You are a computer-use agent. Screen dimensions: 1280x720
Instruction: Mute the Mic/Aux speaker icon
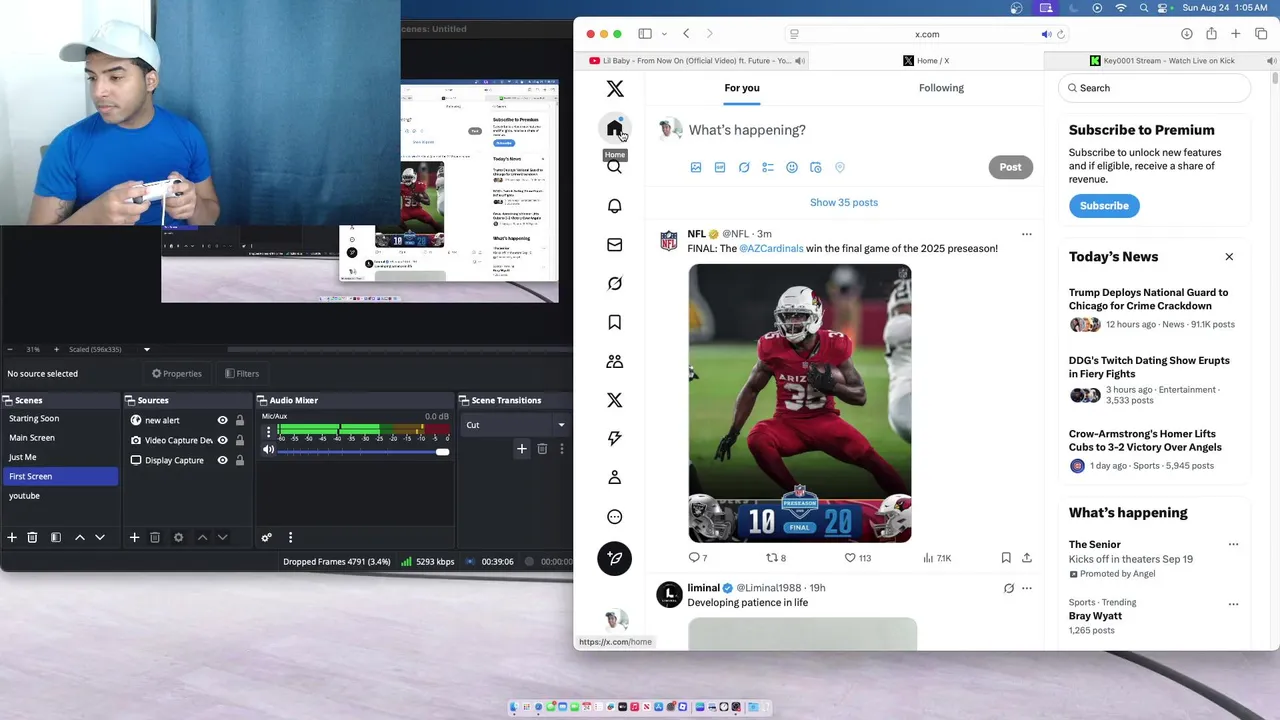coord(268,450)
